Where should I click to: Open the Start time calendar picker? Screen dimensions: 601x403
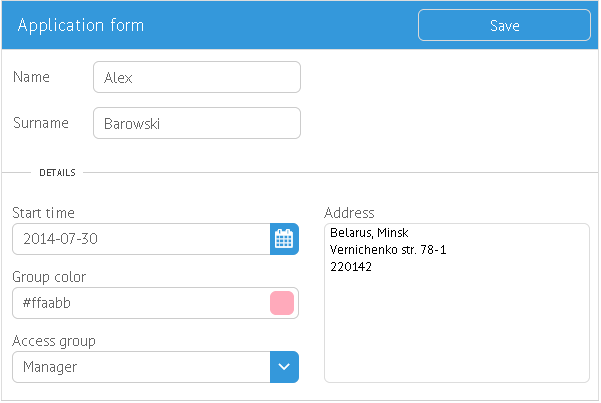(x=284, y=239)
